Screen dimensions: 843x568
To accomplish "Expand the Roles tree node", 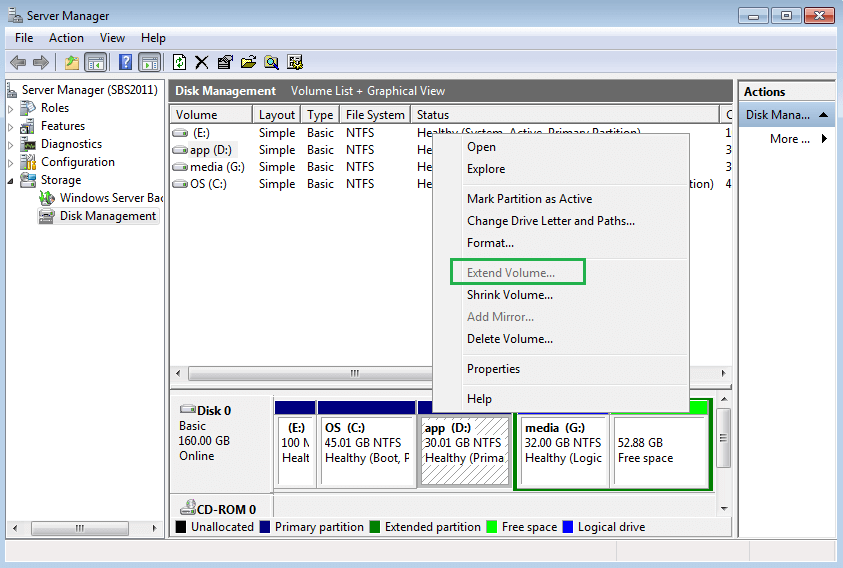I will 11,108.
